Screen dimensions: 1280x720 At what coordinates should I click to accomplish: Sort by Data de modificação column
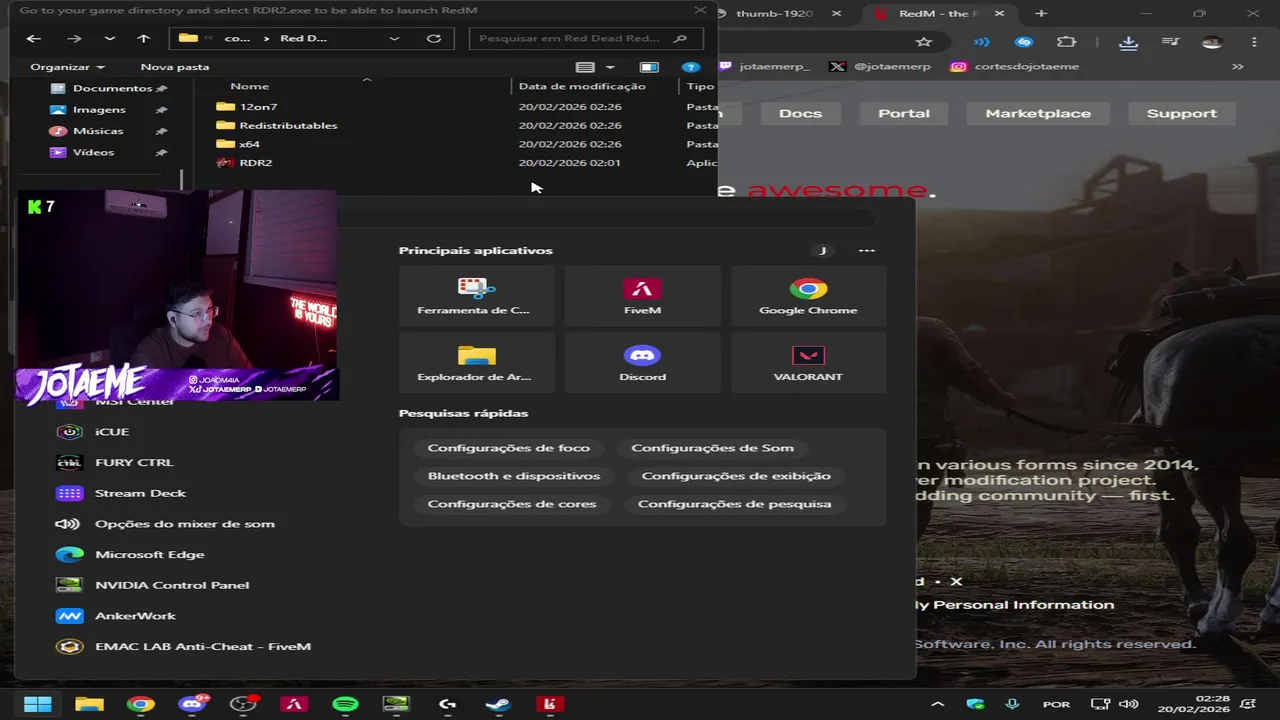pyautogui.click(x=582, y=86)
